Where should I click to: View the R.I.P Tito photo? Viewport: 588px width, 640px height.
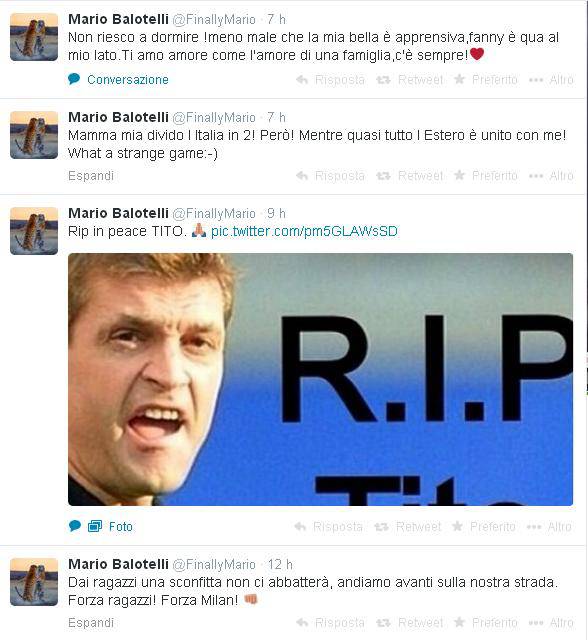[320, 379]
